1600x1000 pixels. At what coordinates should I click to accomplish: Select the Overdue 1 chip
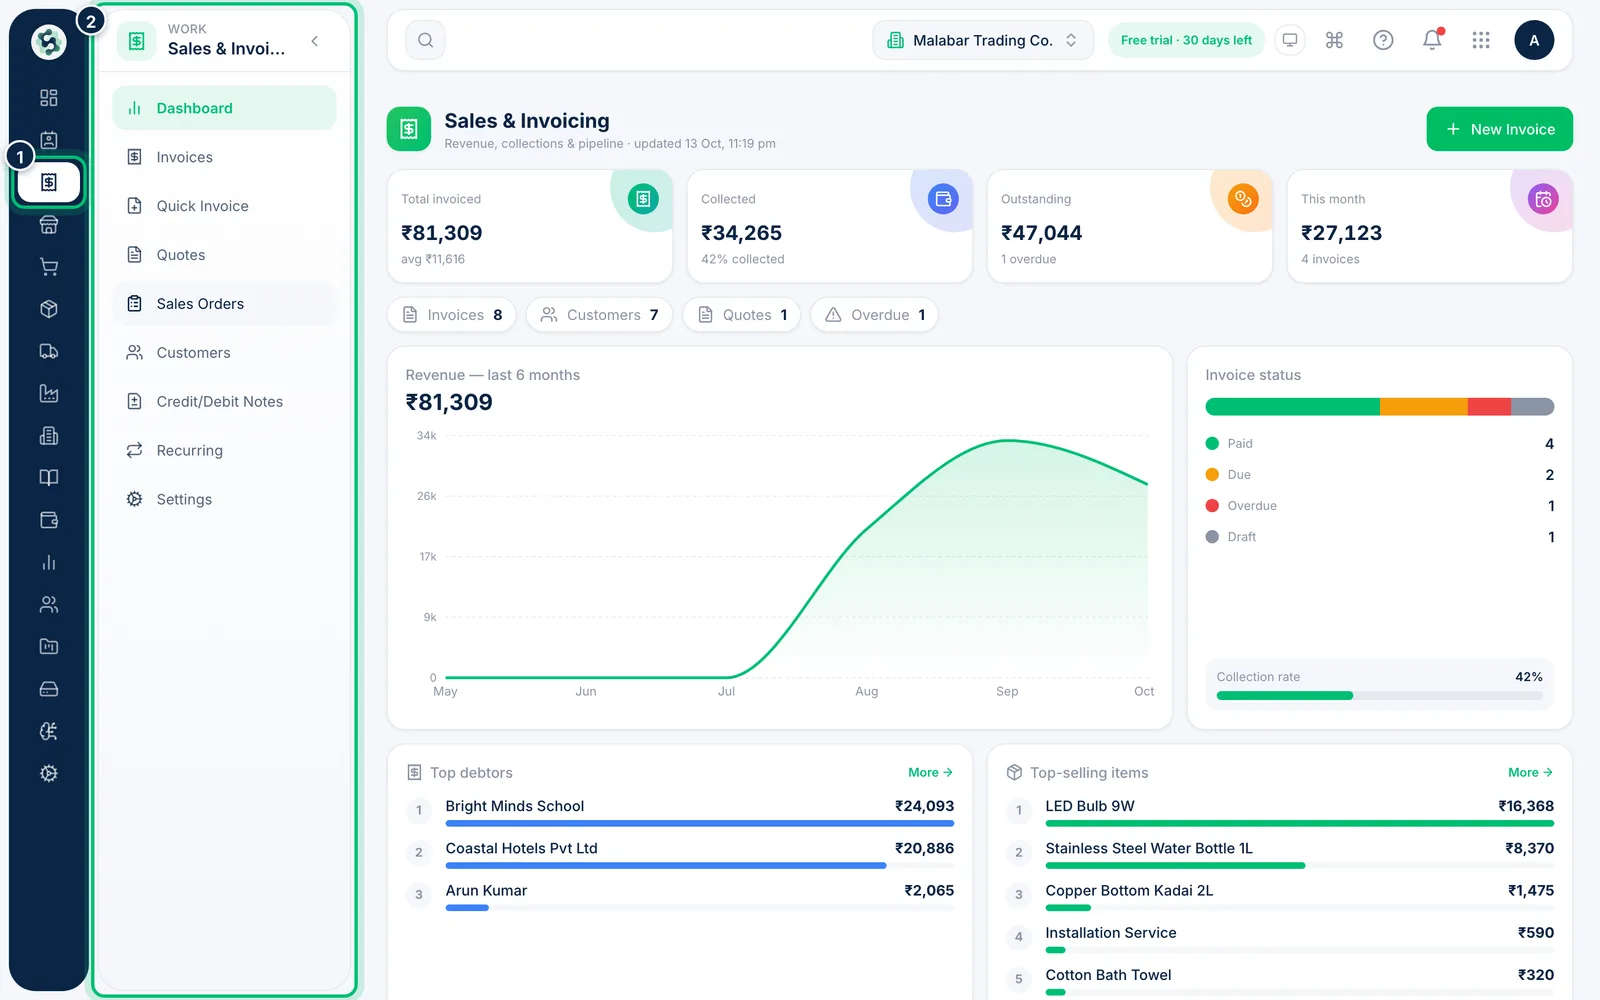(874, 315)
